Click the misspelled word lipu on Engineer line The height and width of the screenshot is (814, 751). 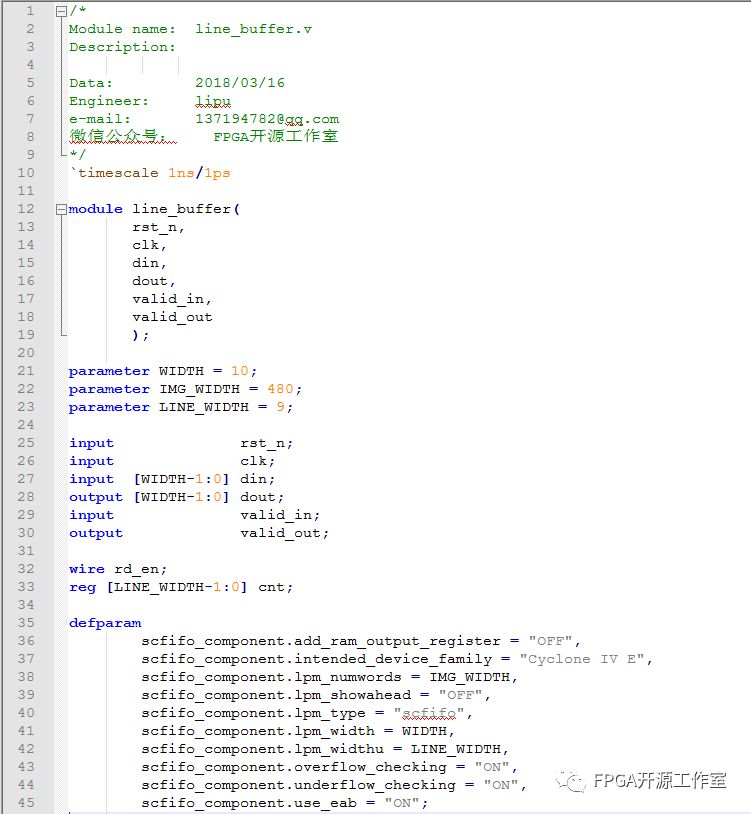[213, 101]
